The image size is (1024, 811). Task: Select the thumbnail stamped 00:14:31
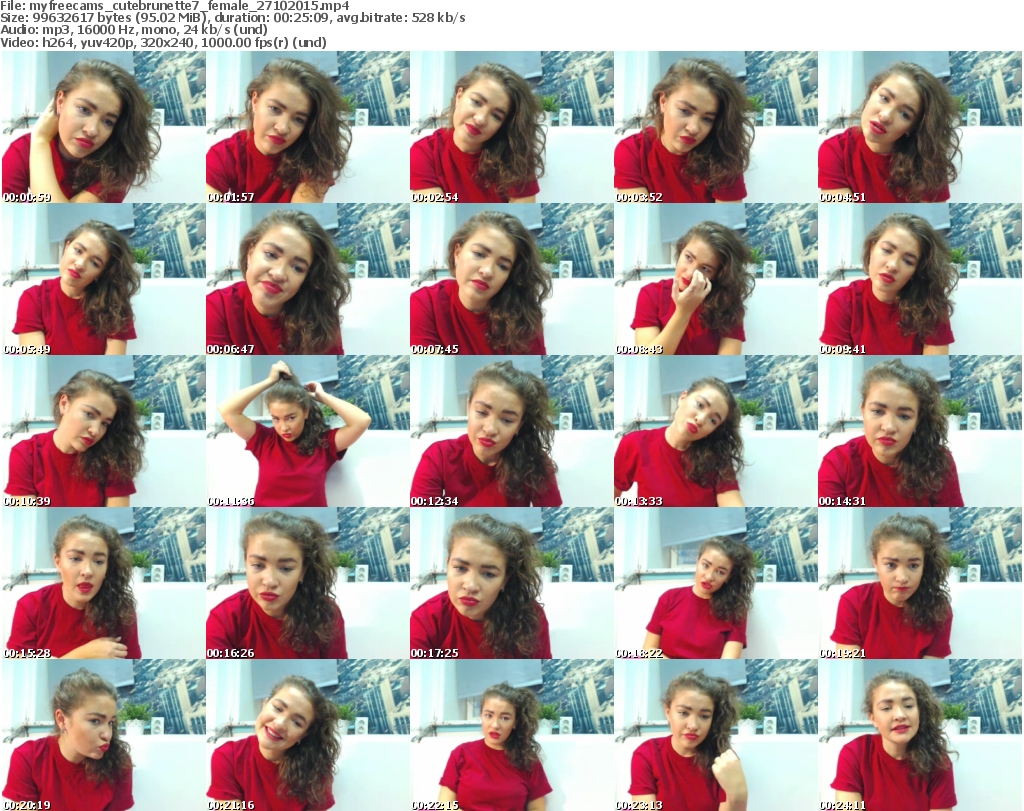[919, 431]
